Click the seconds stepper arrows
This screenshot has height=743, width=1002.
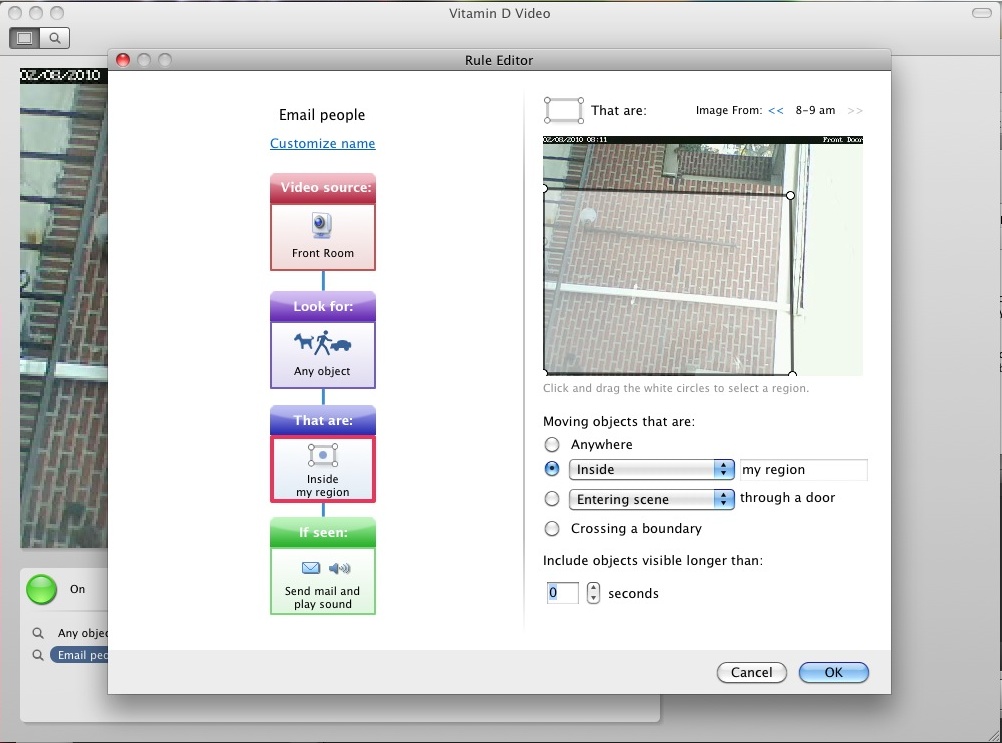tap(593, 593)
